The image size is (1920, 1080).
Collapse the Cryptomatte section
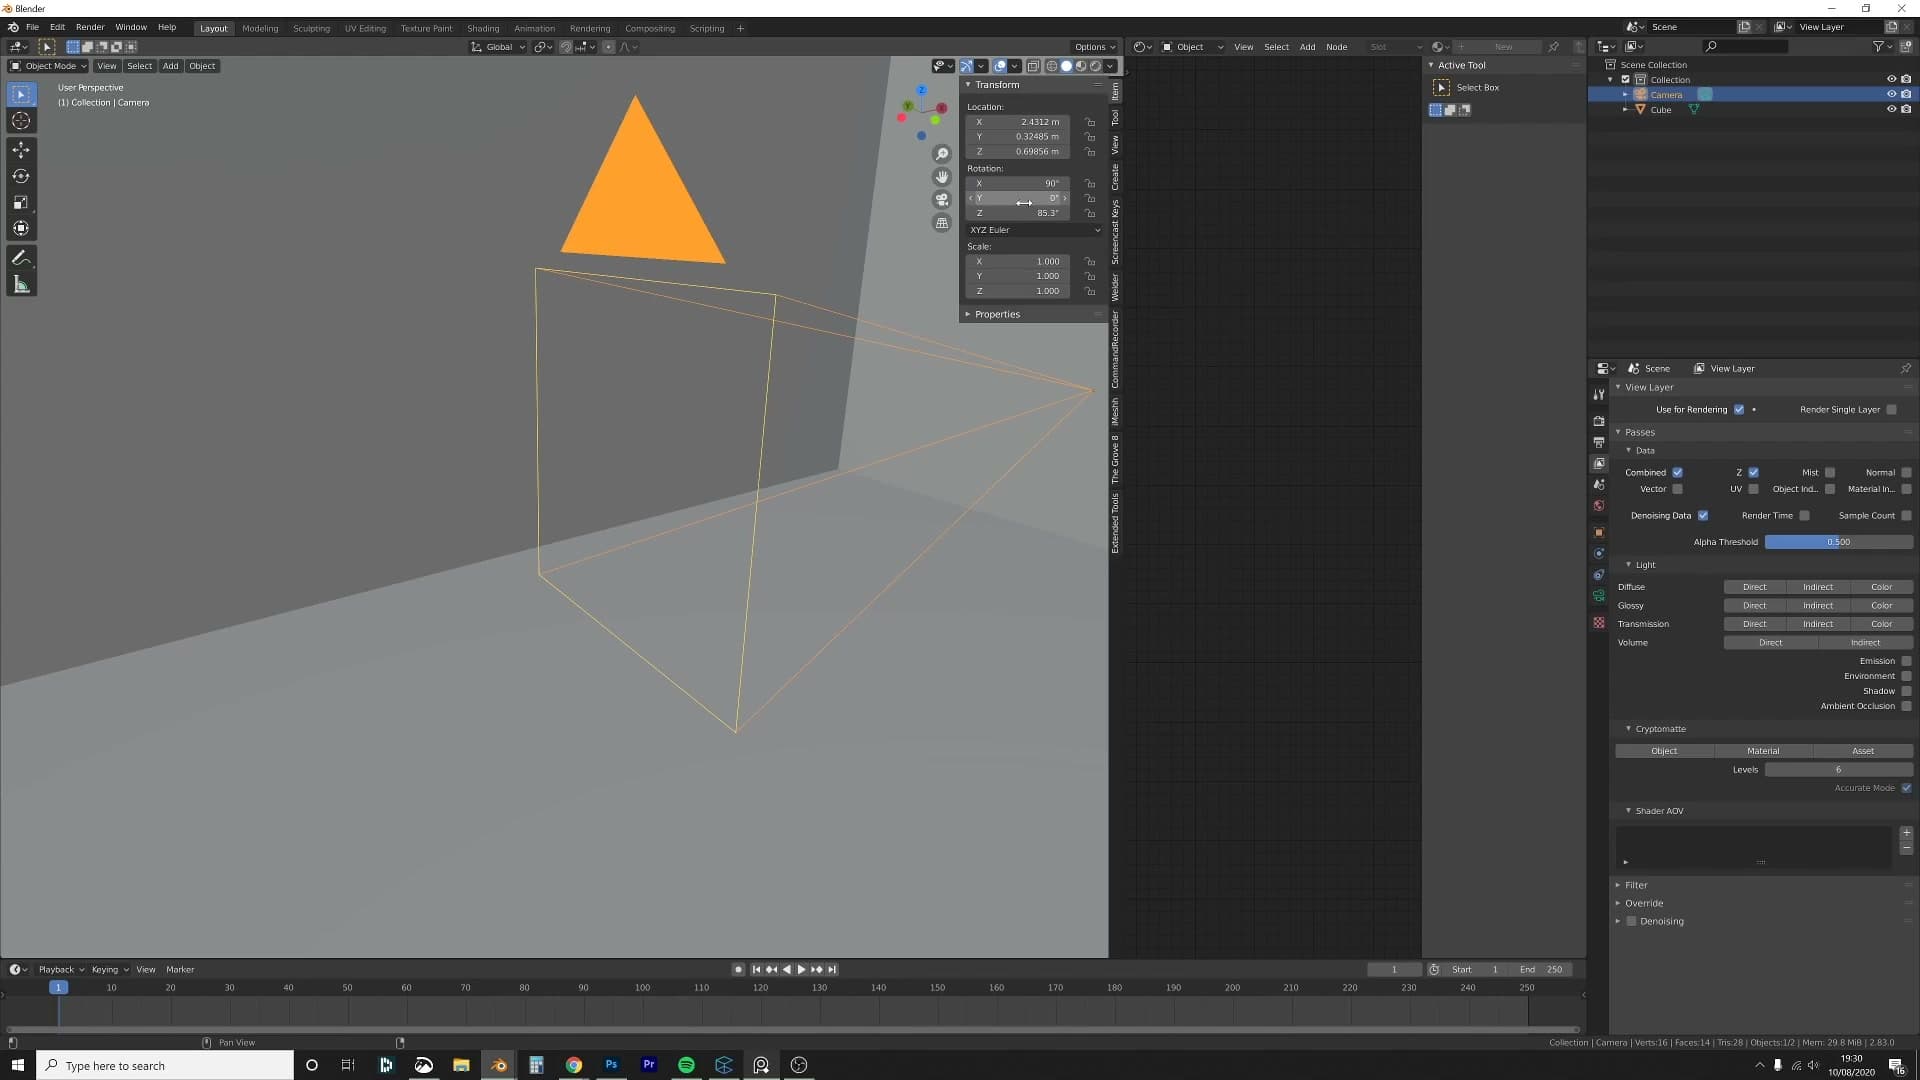(x=1660, y=729)
